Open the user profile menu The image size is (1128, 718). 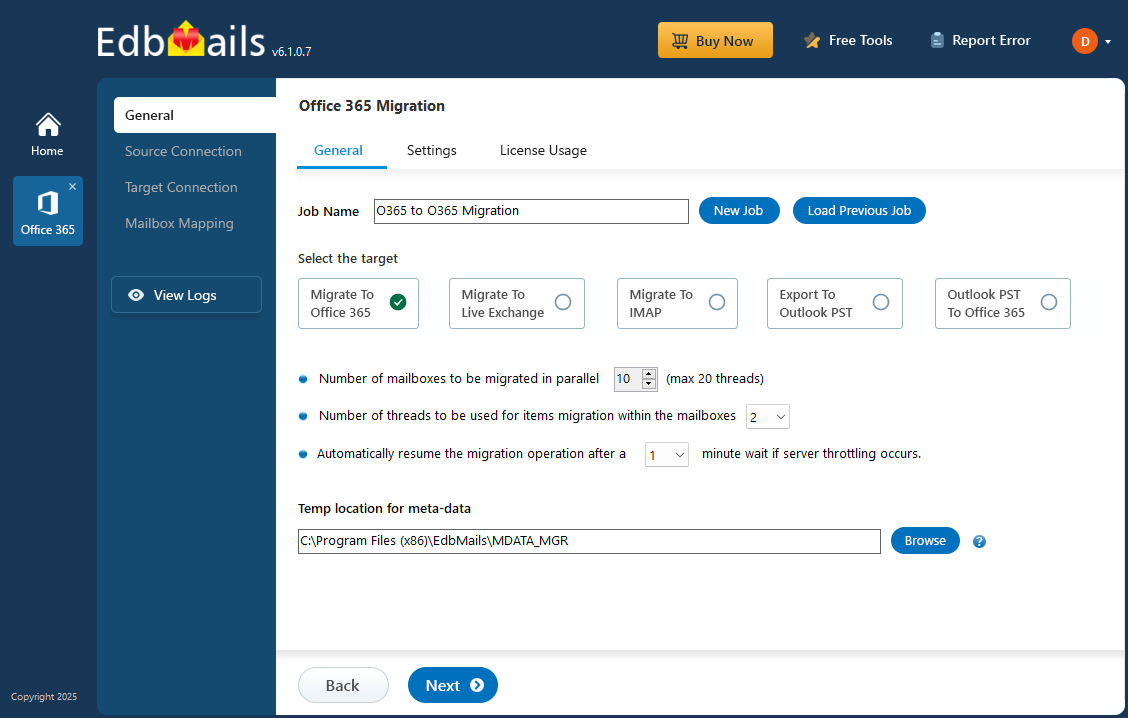point(1090,40)
